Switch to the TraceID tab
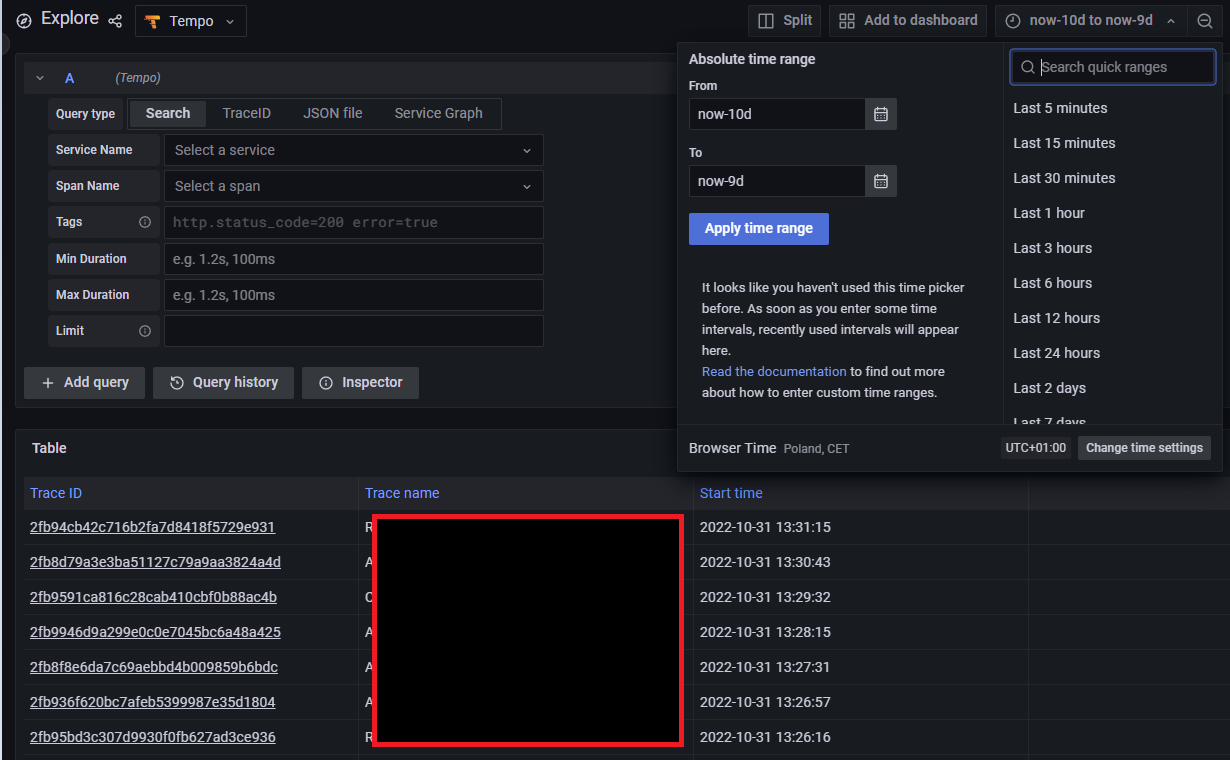 pos(246,113)
